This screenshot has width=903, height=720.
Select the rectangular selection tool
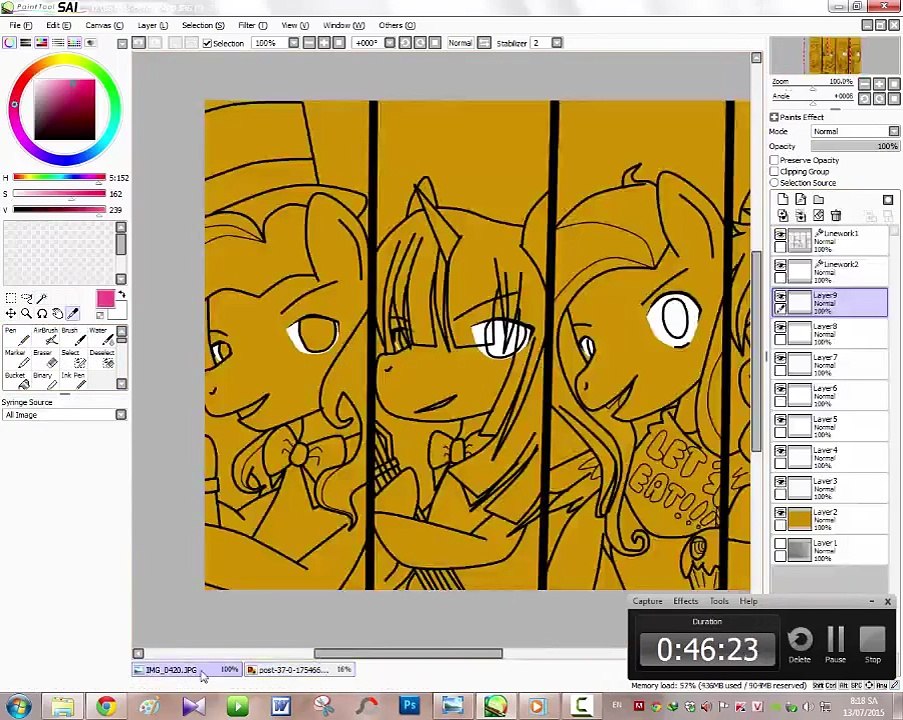pyautogui.click(x=11, y=298)
